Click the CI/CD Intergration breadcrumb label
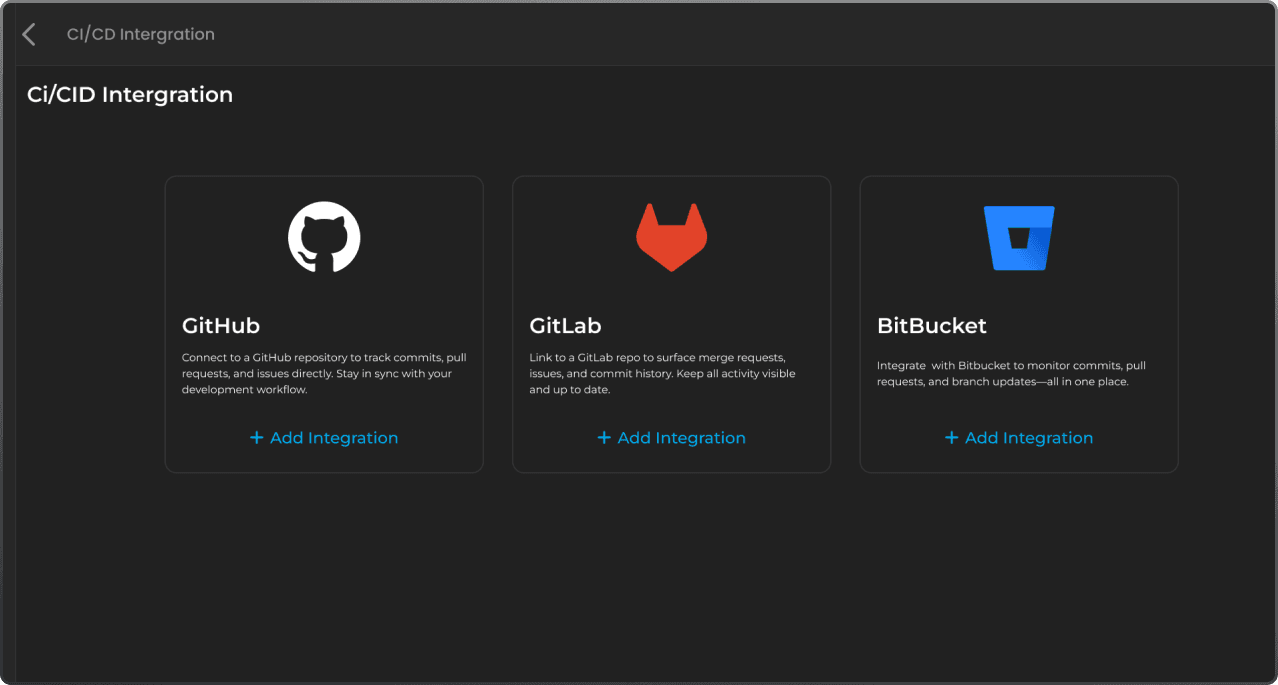The height and width of the screenshot is (685, 1278). tap(141, 33)
